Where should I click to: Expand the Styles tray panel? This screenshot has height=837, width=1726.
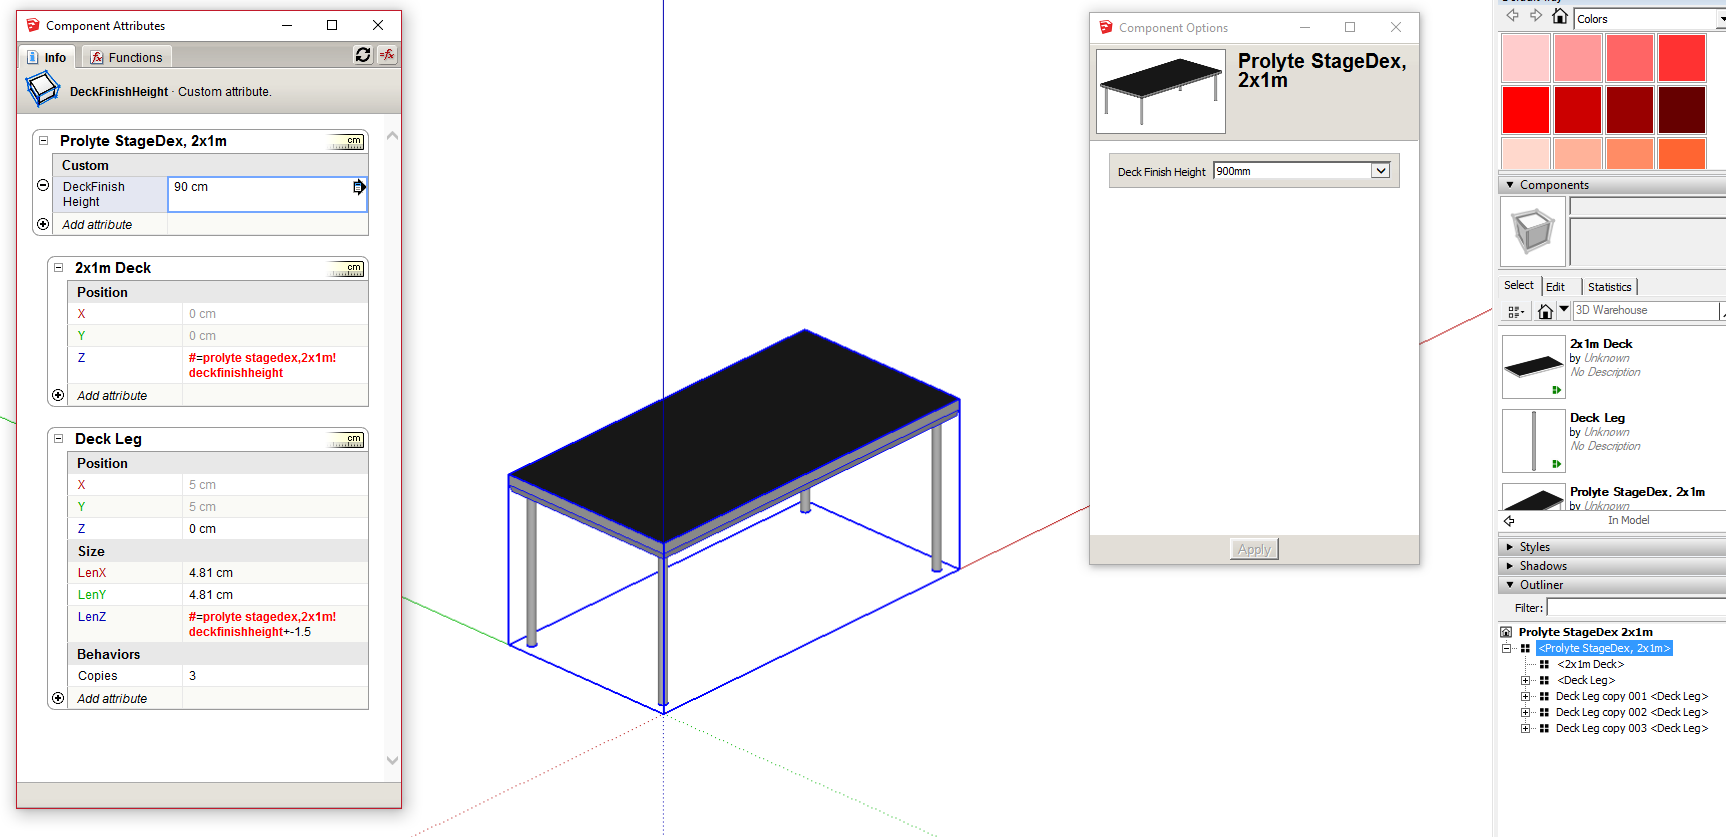point(1509,547)
